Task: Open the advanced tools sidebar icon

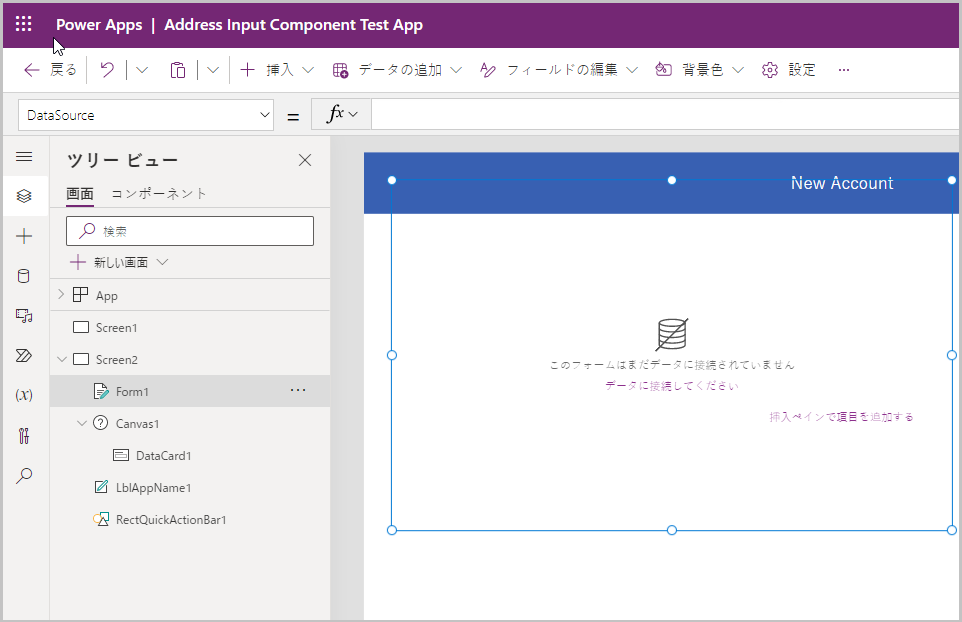Action: [24, 436]
